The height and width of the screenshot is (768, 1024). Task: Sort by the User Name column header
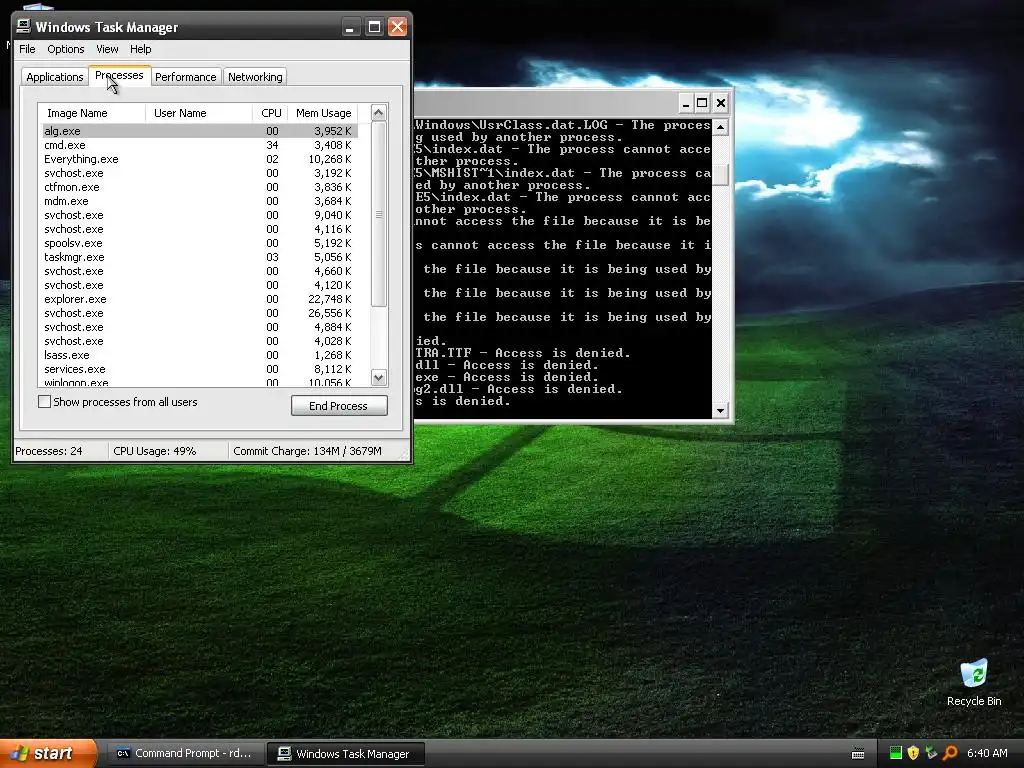(x=199, y=113)
